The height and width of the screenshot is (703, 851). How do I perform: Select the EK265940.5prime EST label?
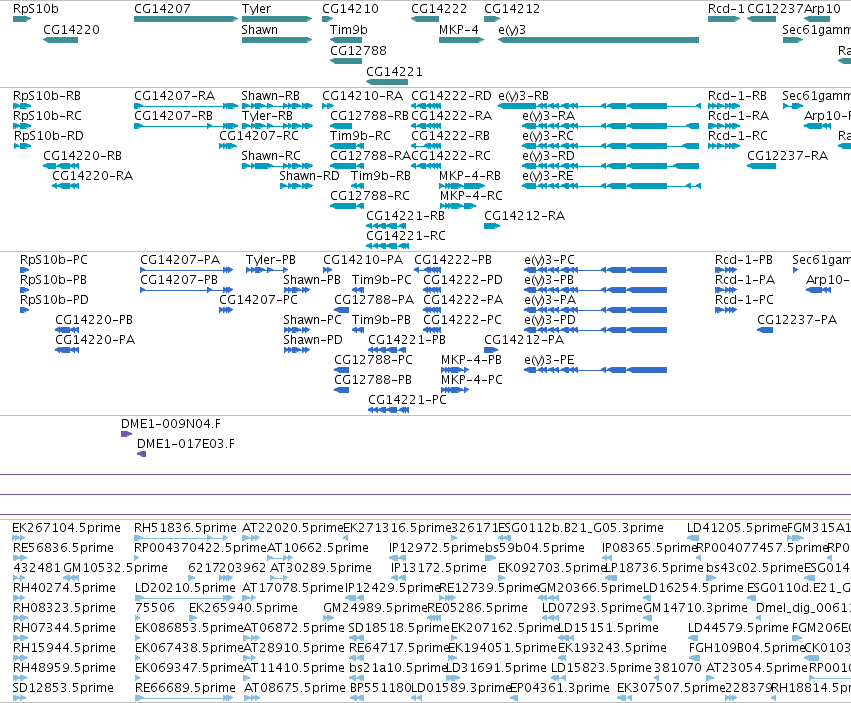243,608
